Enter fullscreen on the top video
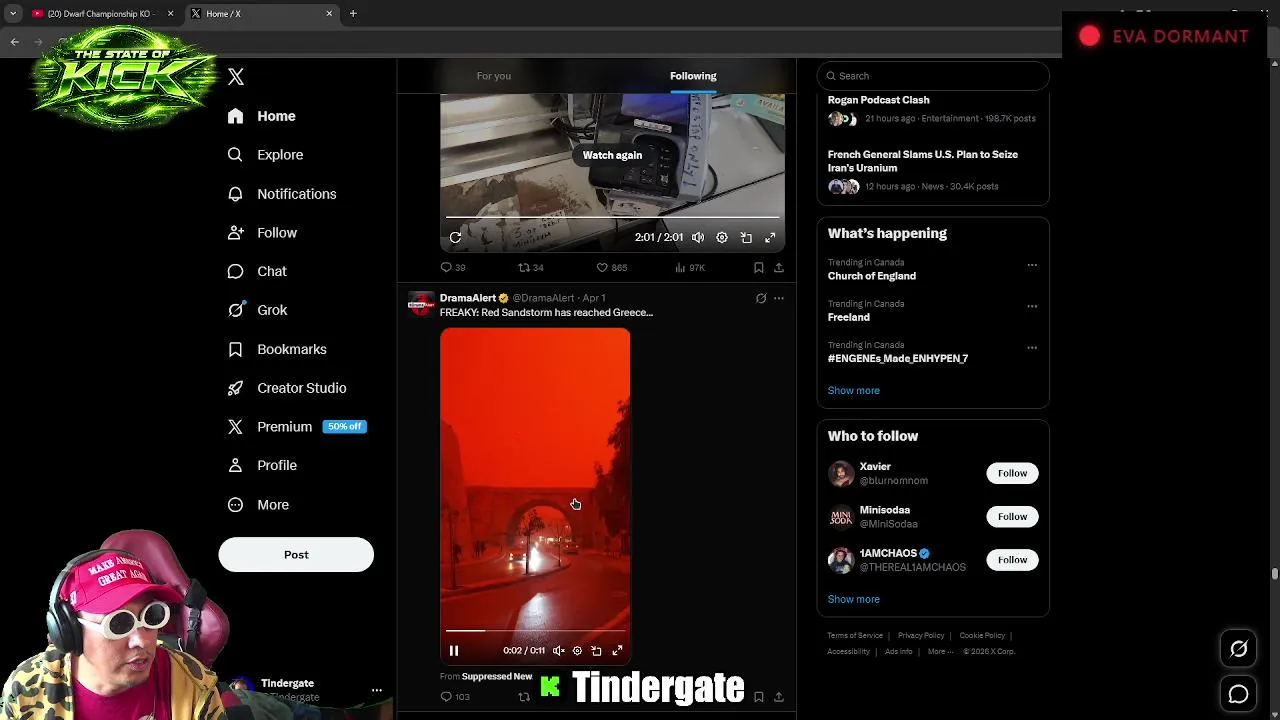The height and width of the screenshot is (720, 1280). (770, 238)
